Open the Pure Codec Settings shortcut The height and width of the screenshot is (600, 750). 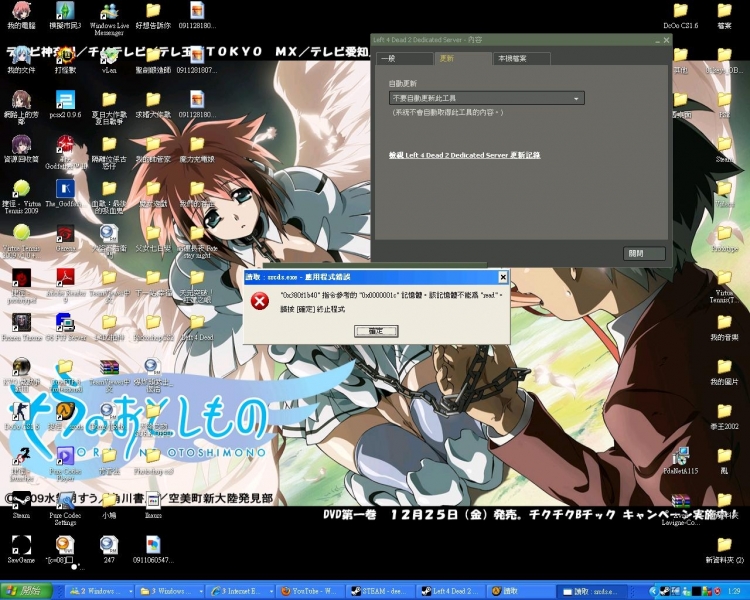65,499
